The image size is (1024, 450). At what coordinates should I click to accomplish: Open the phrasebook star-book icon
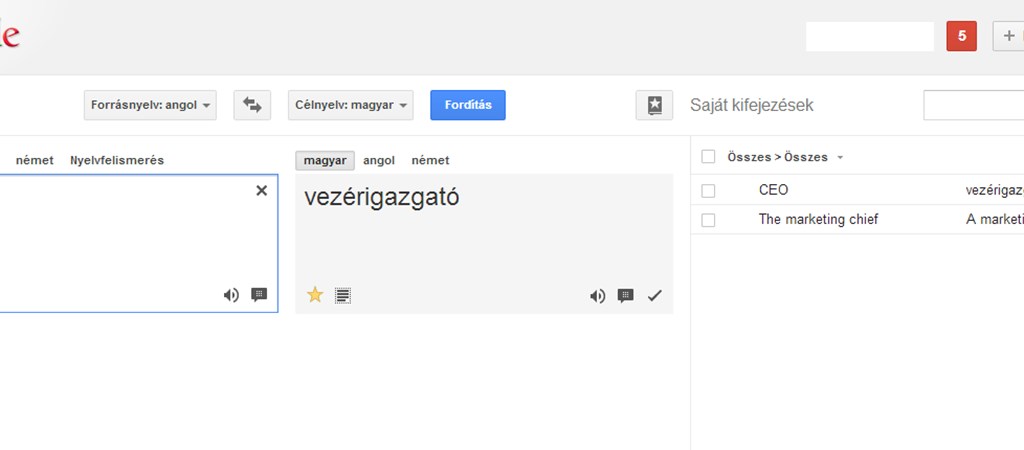click(x=654, y=105)
